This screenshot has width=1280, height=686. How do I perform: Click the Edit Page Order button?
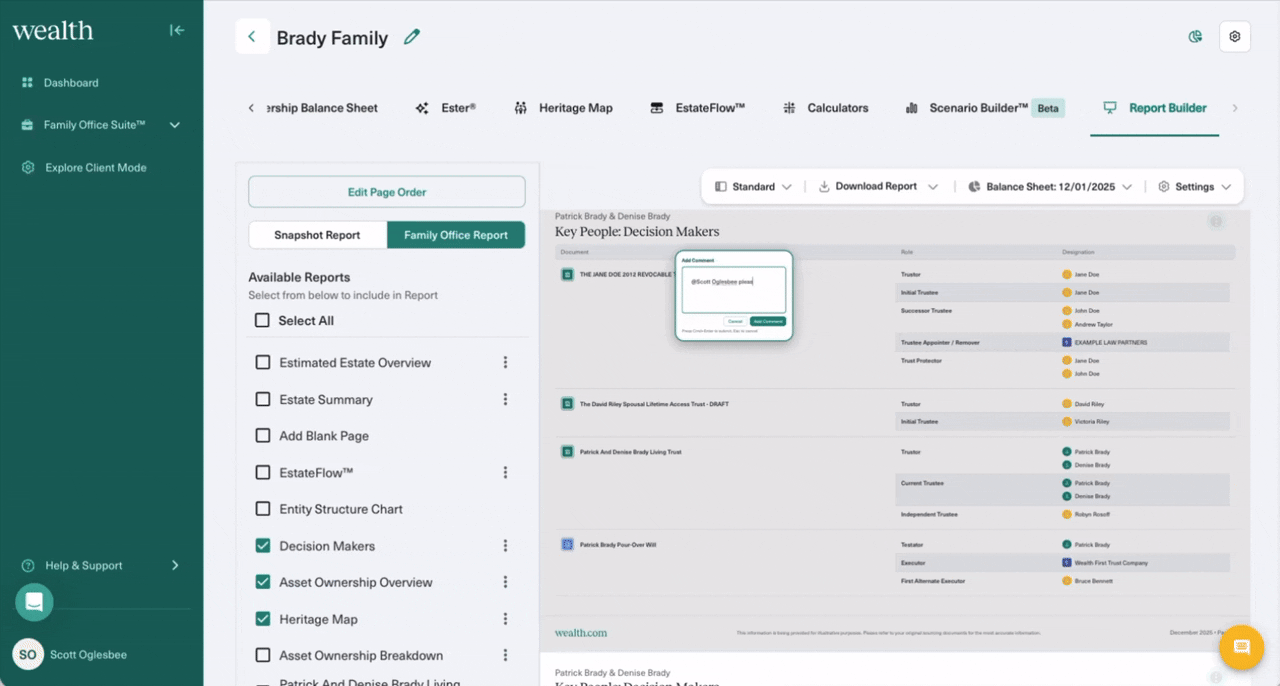386,192
